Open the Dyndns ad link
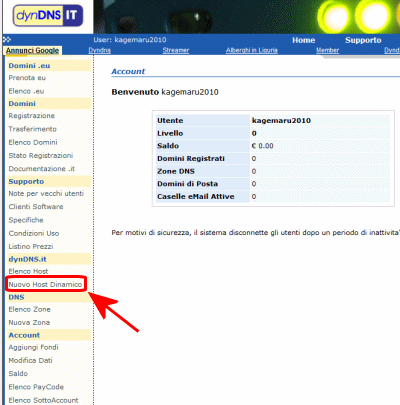 click(100, 50)
